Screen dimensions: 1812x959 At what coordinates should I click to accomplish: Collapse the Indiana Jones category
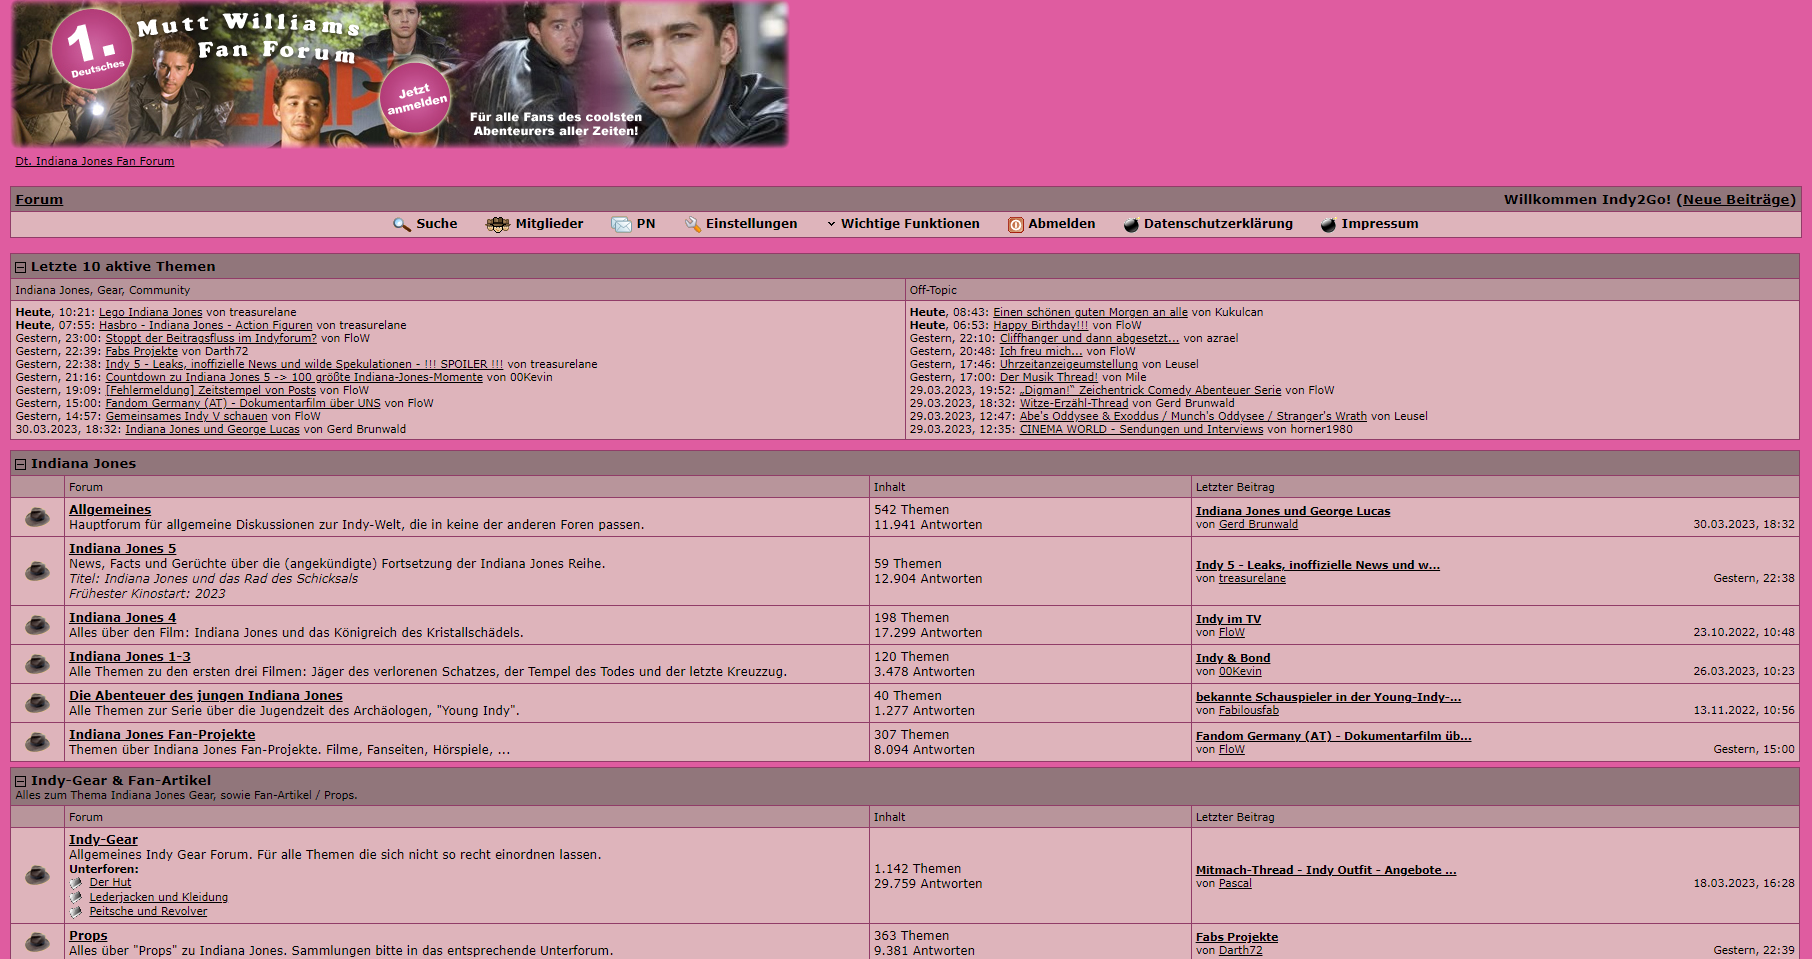20,464
